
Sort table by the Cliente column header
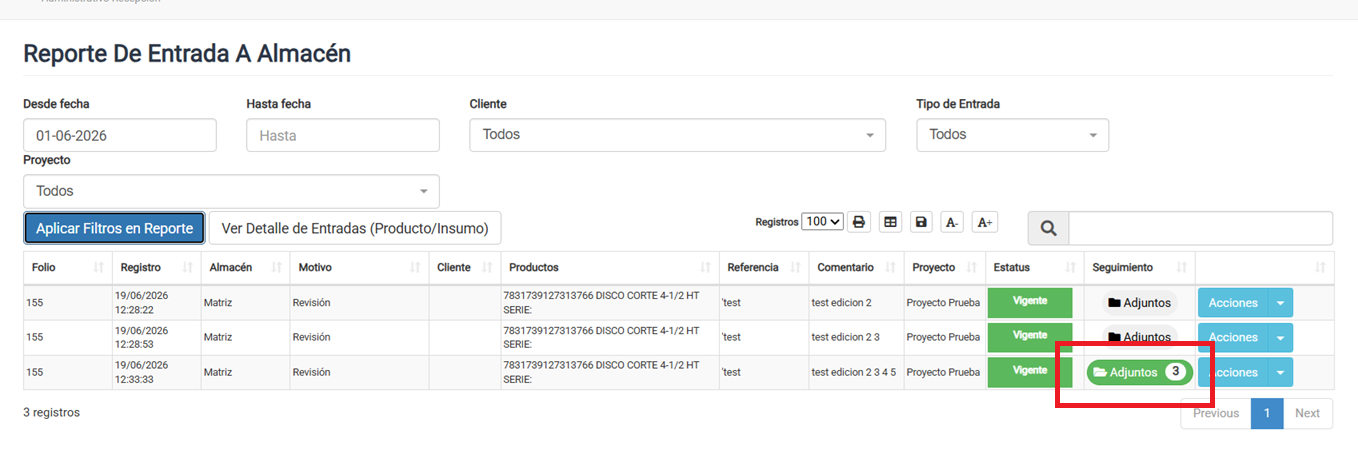[465, 268]
